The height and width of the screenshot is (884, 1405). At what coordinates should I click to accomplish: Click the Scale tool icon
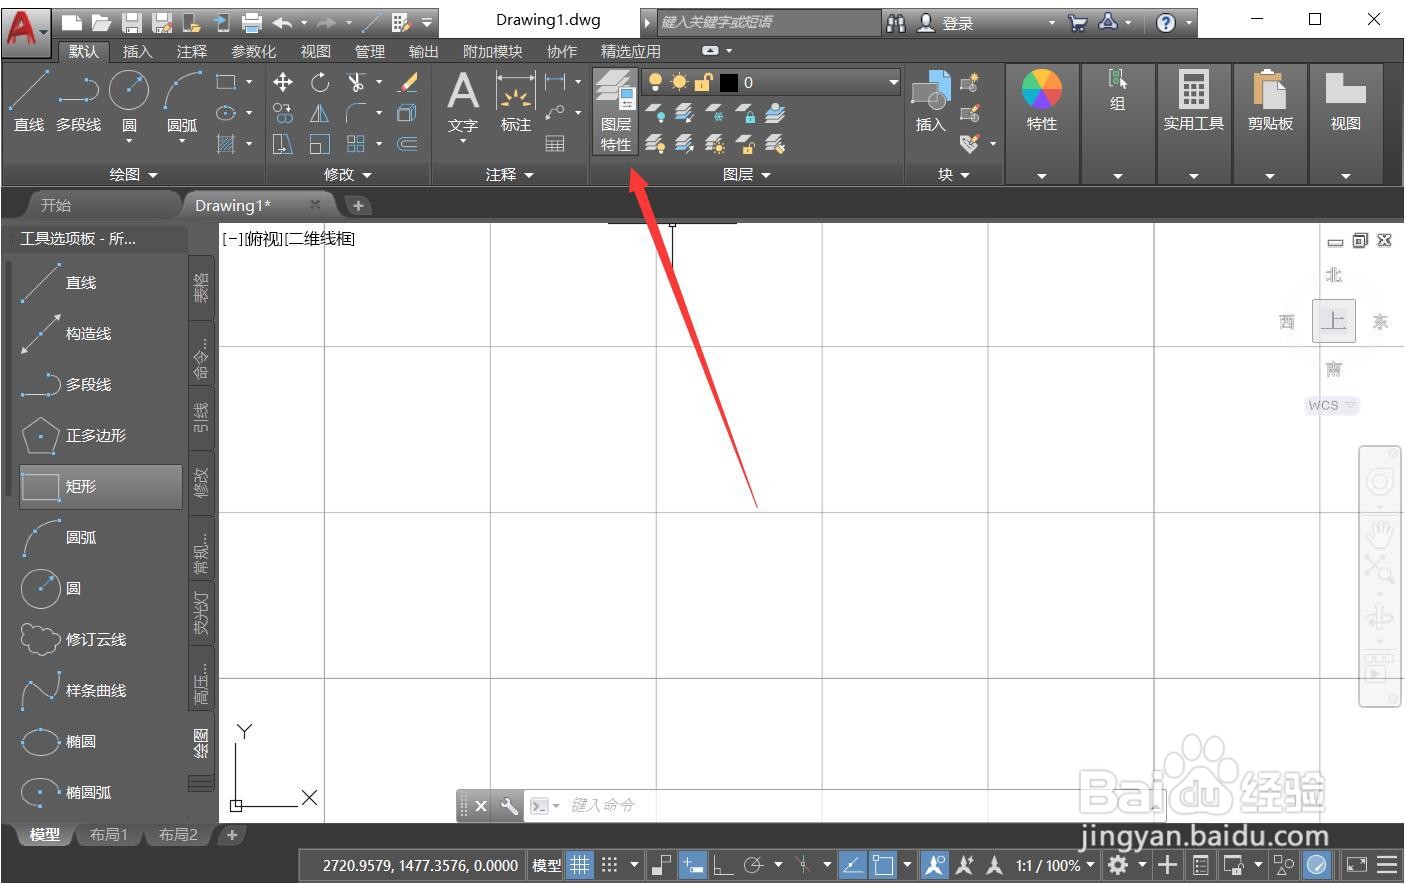(319, 144)
